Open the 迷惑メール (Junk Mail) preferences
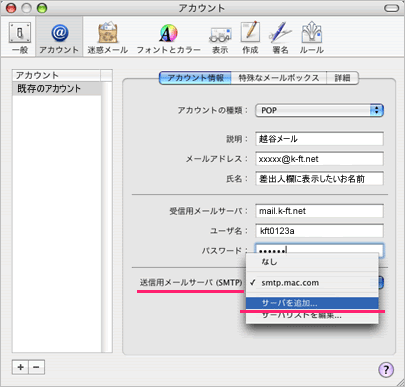 pyautogui.click(x=108, y=38)
